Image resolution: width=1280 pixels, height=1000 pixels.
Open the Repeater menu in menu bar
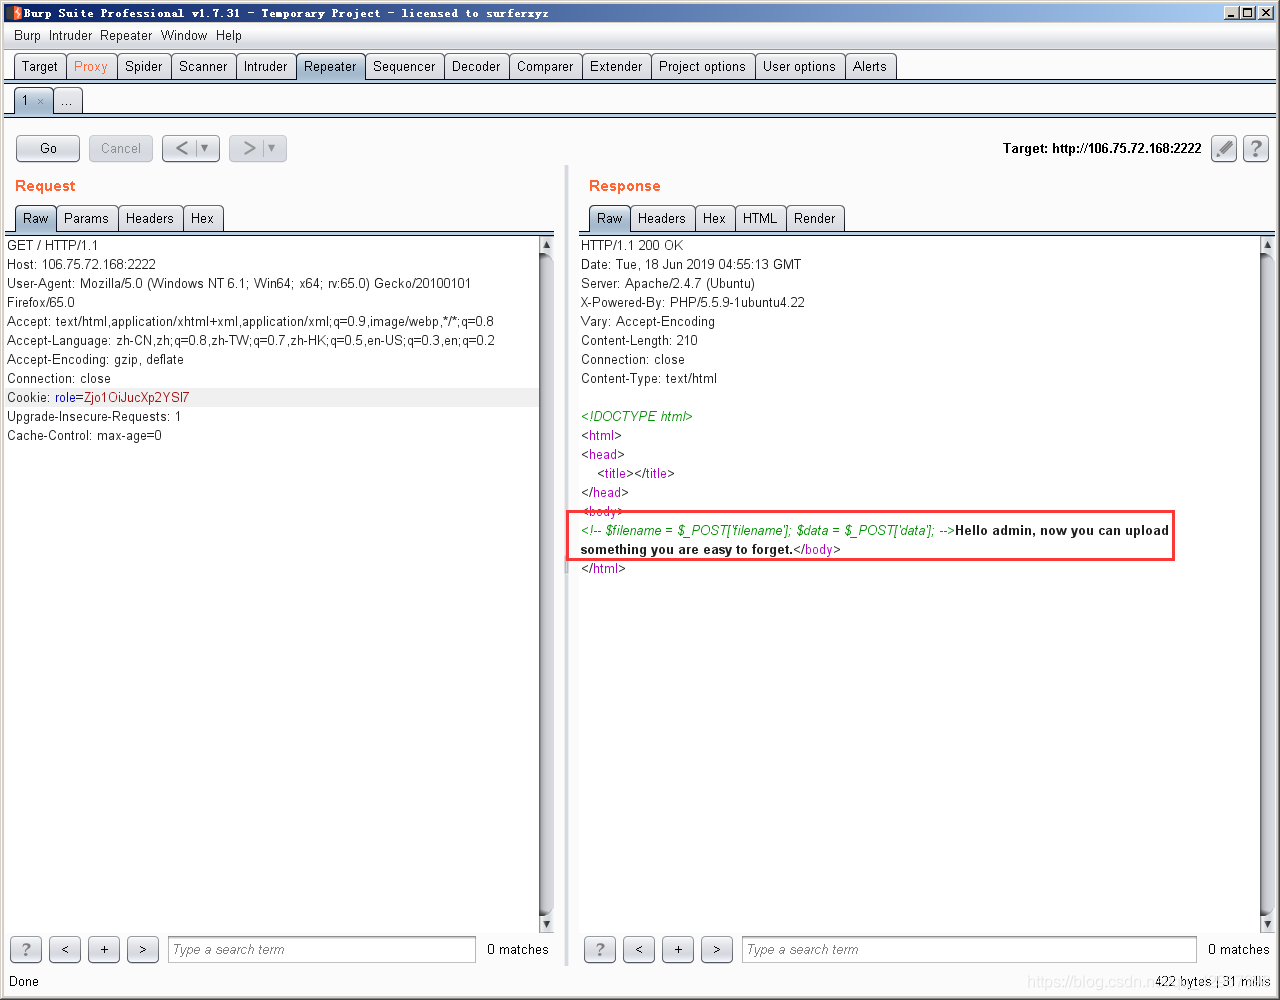(126, 35)
